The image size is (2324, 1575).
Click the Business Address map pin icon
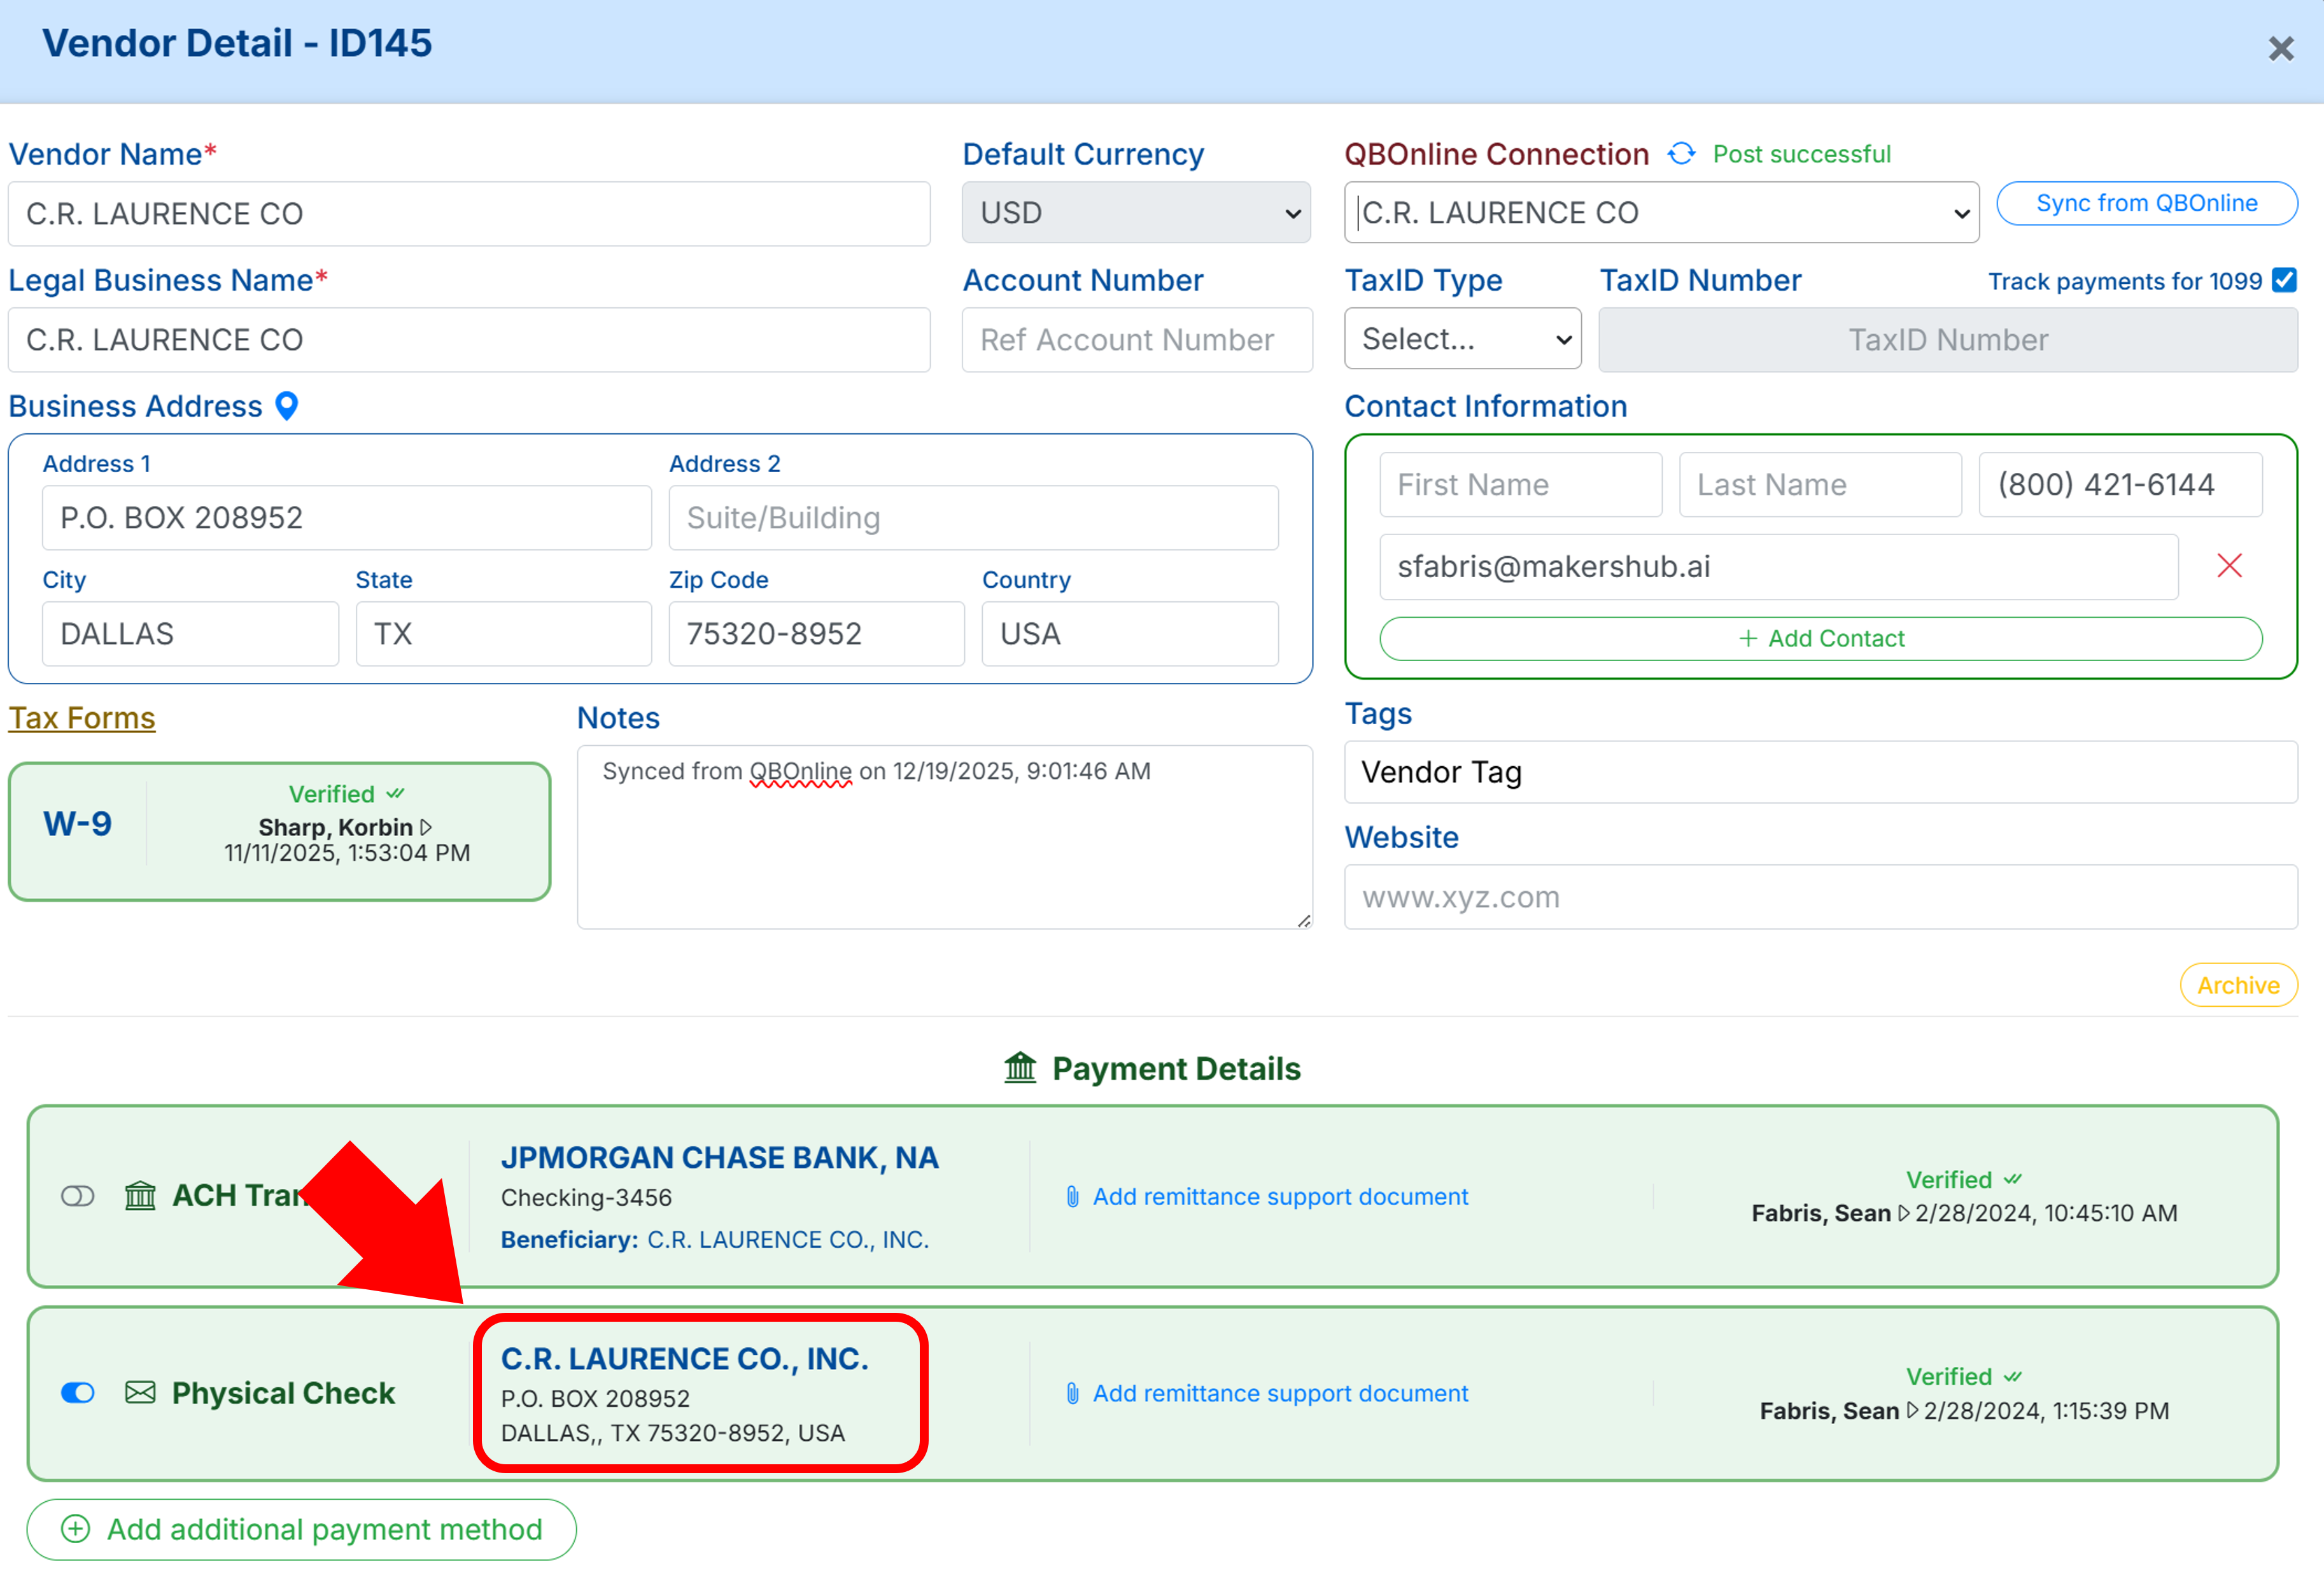(x=287, y=406)
